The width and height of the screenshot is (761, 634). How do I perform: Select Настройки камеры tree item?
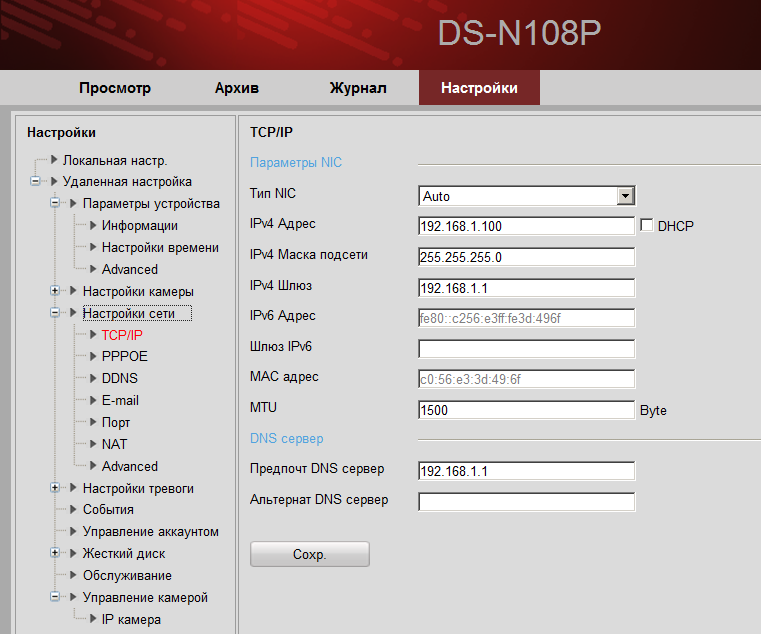(138, 291)
